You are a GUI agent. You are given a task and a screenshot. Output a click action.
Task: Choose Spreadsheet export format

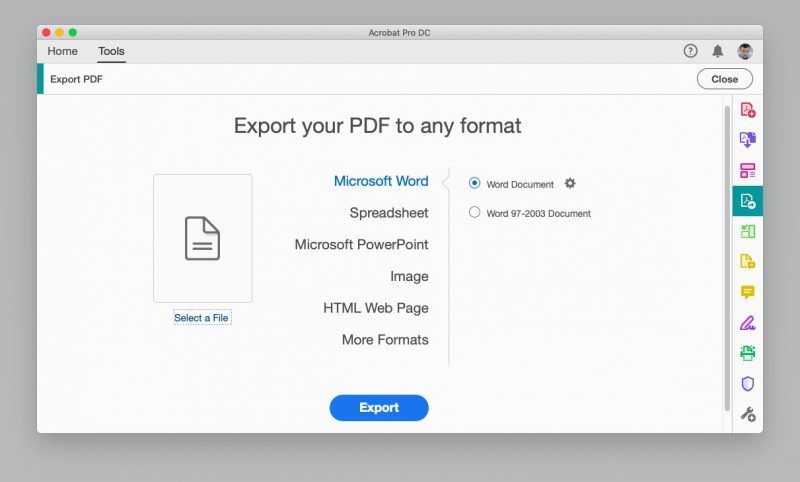(389, 213)
